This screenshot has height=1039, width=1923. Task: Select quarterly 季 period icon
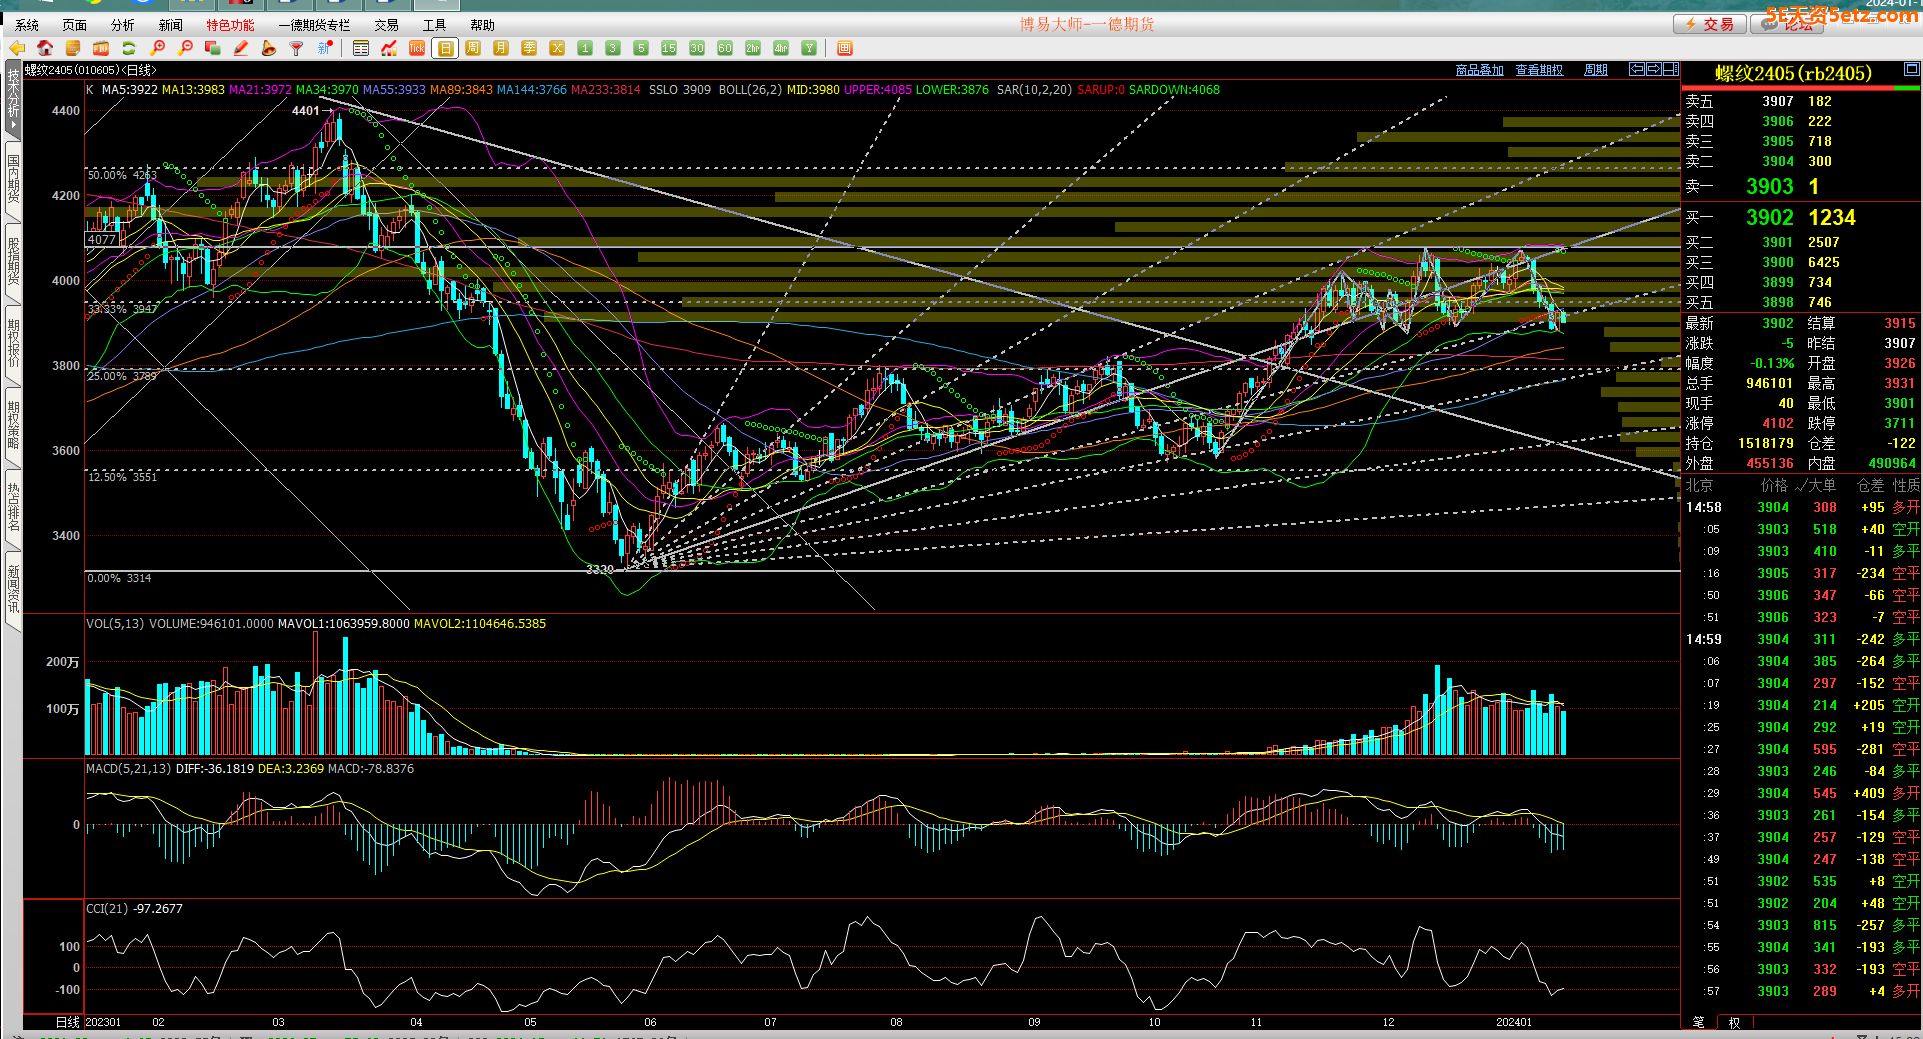pyautogui.click(x=529, y=48)
